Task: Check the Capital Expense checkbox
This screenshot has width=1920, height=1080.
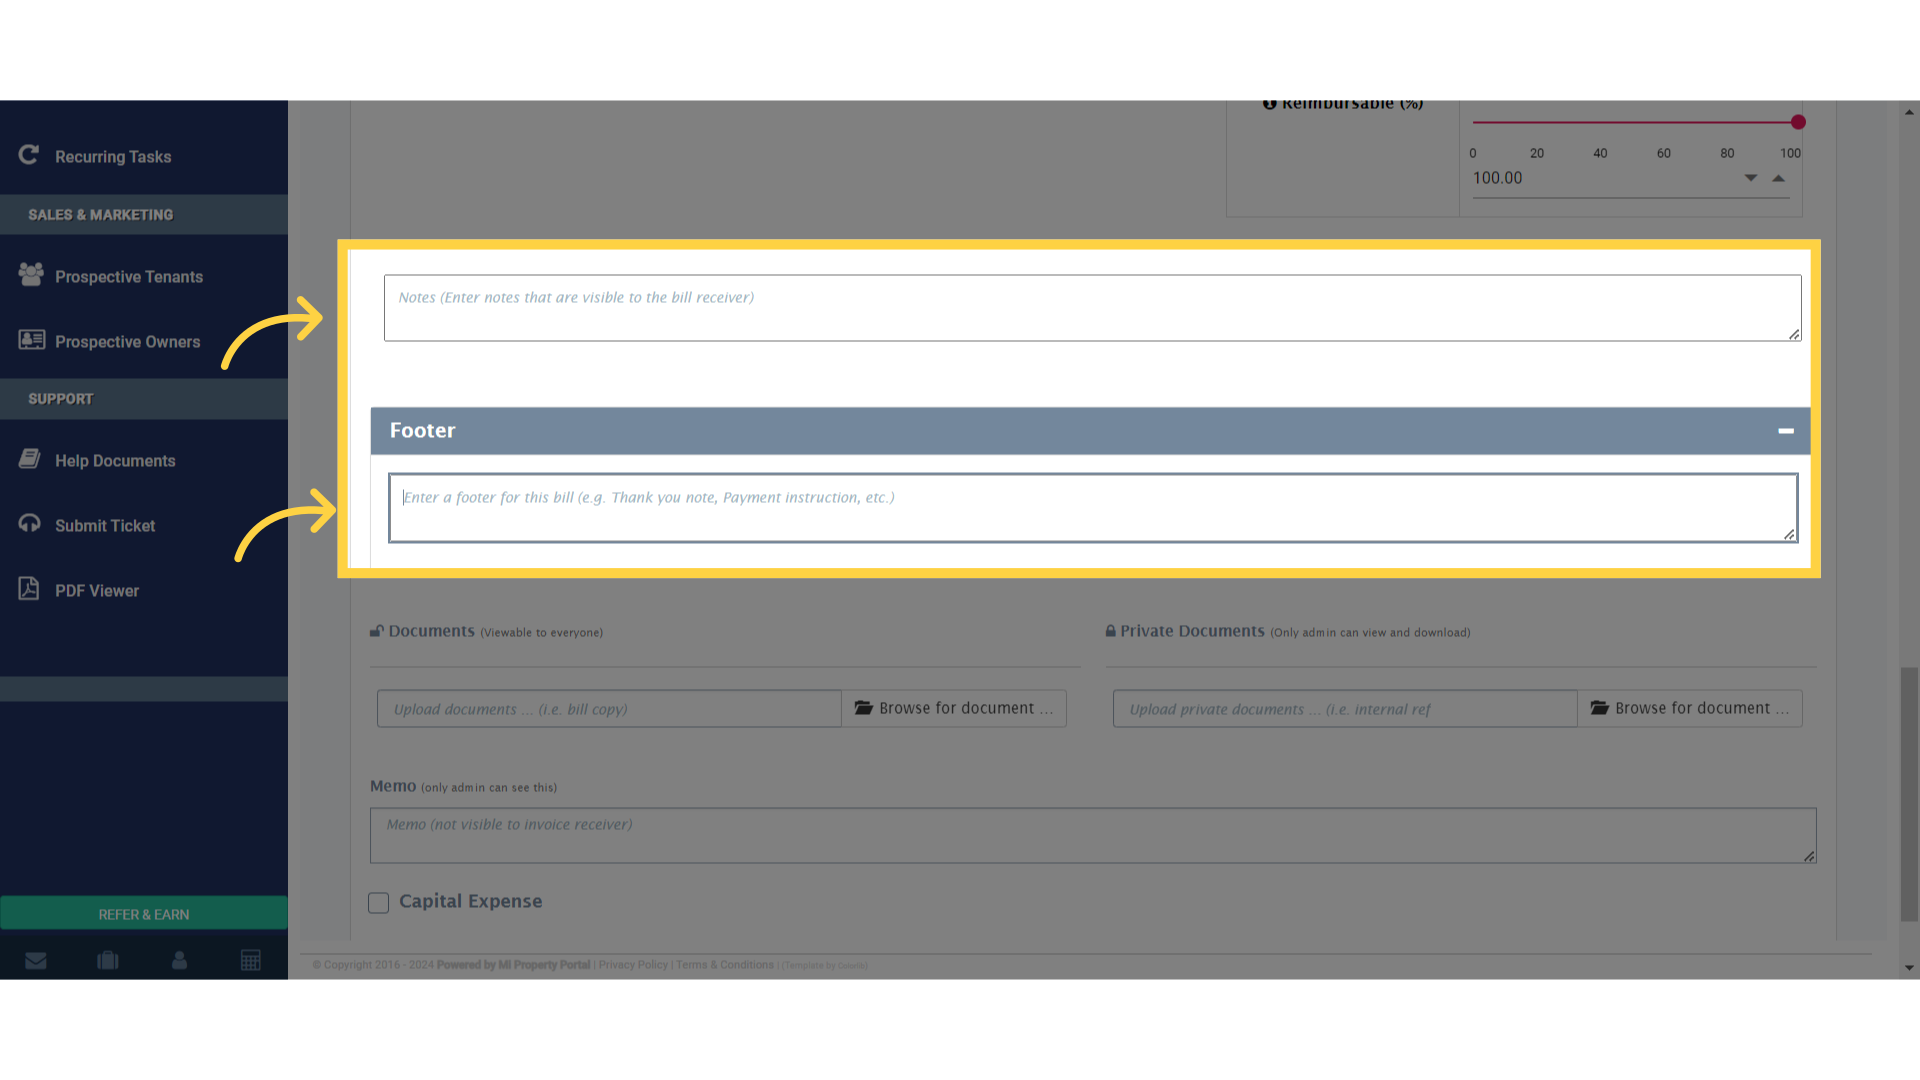Action: pyautogui.click(x=378, y=903)
